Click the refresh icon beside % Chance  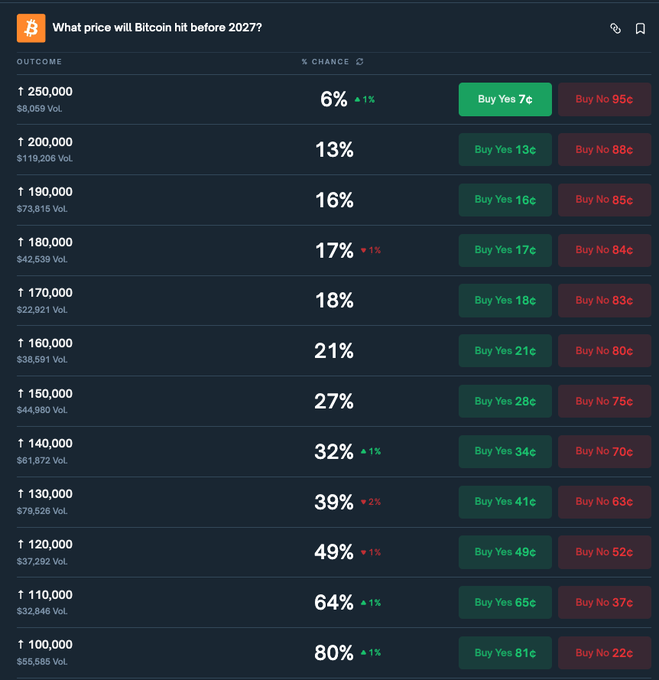tap(360, 62)
